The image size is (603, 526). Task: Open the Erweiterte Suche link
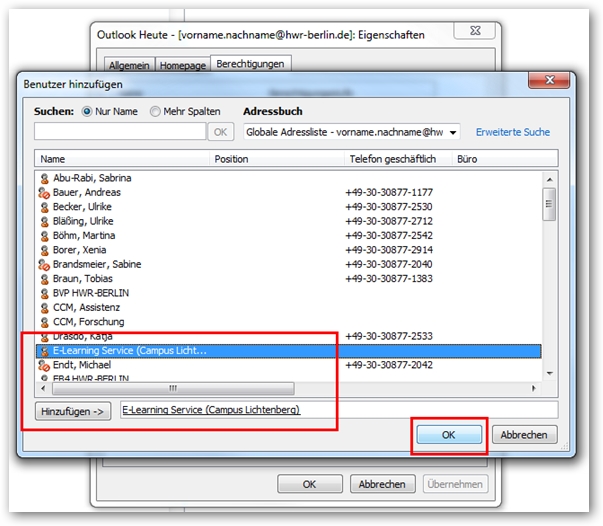pyautogui.click(x=513, y=132)
